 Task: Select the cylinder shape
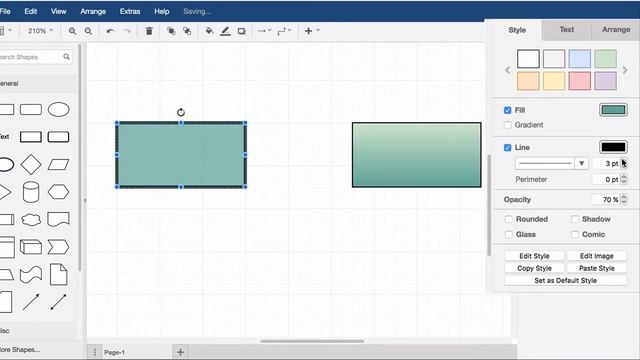click(31, 192)
